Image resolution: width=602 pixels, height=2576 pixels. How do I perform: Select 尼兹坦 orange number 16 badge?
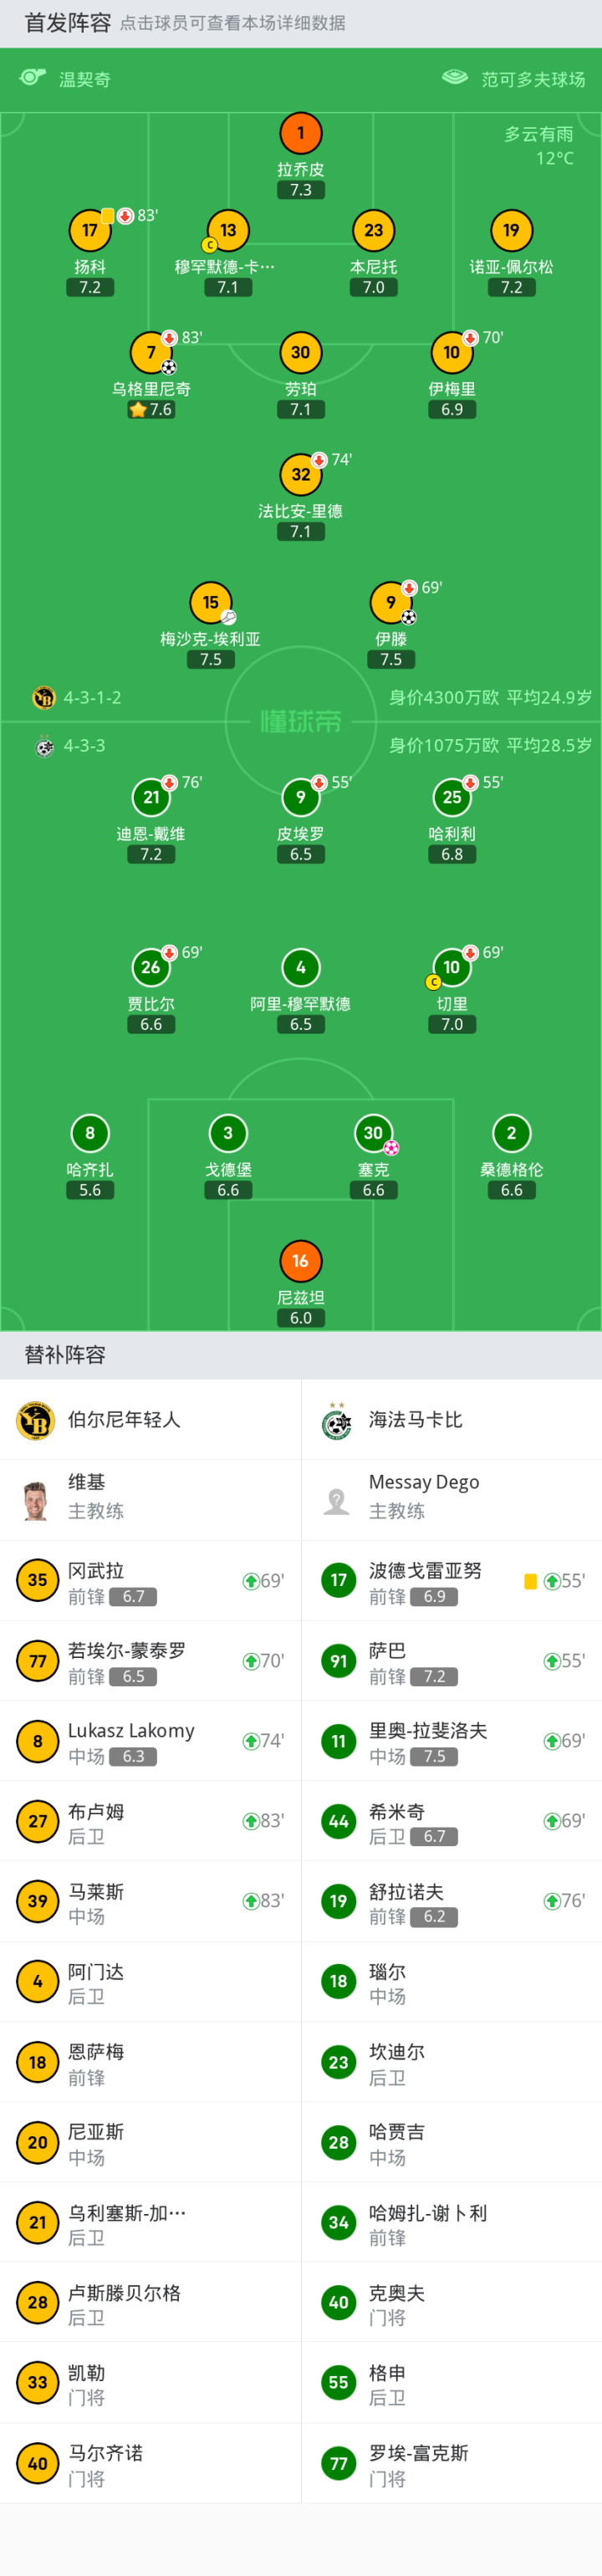pos(300,1261)
